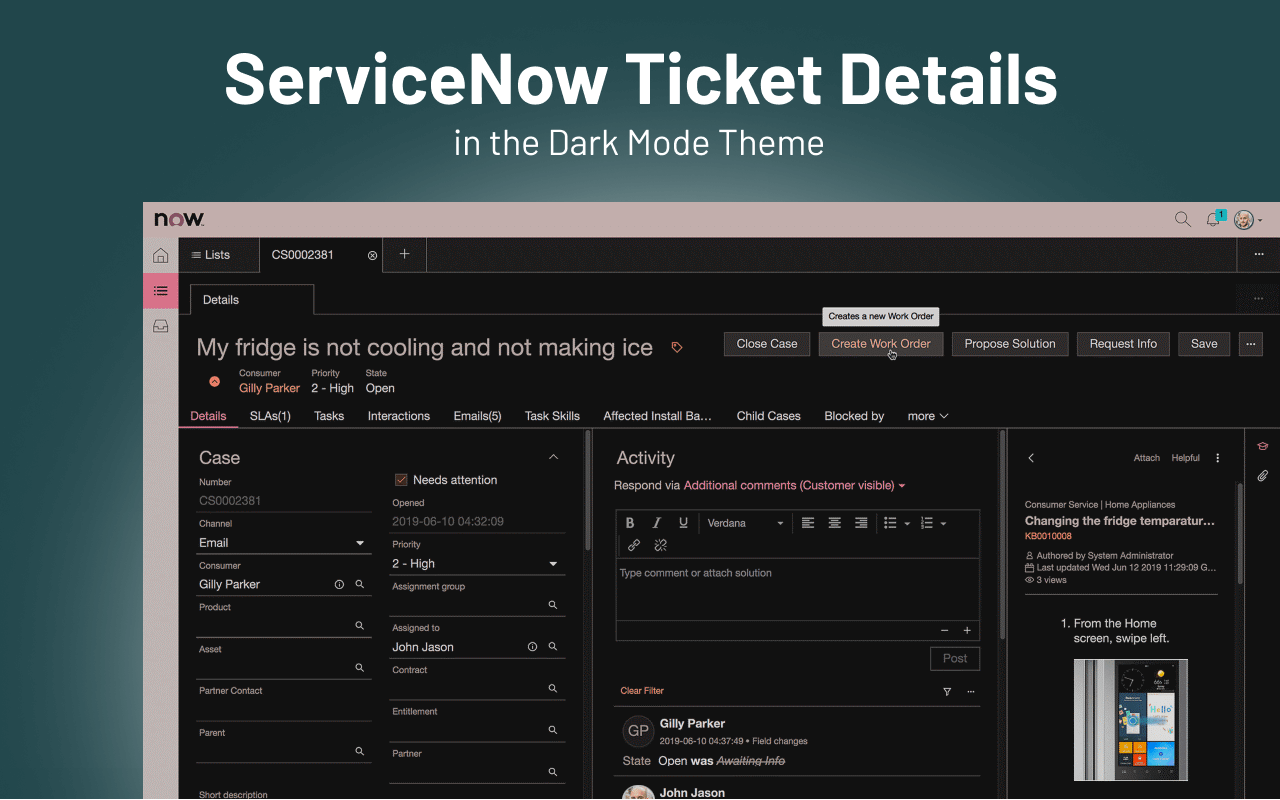1280x800 pixels.
Task: Open bulleted list style dropdown arrow
Action: tap(907, 524)
